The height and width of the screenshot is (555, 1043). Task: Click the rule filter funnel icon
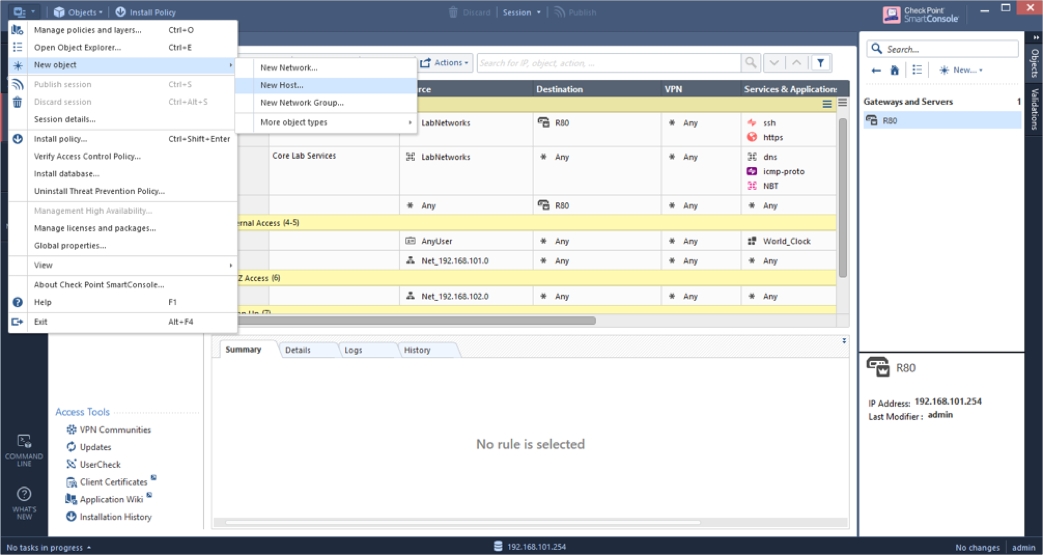pyautogui.click(x=820, y=63)
